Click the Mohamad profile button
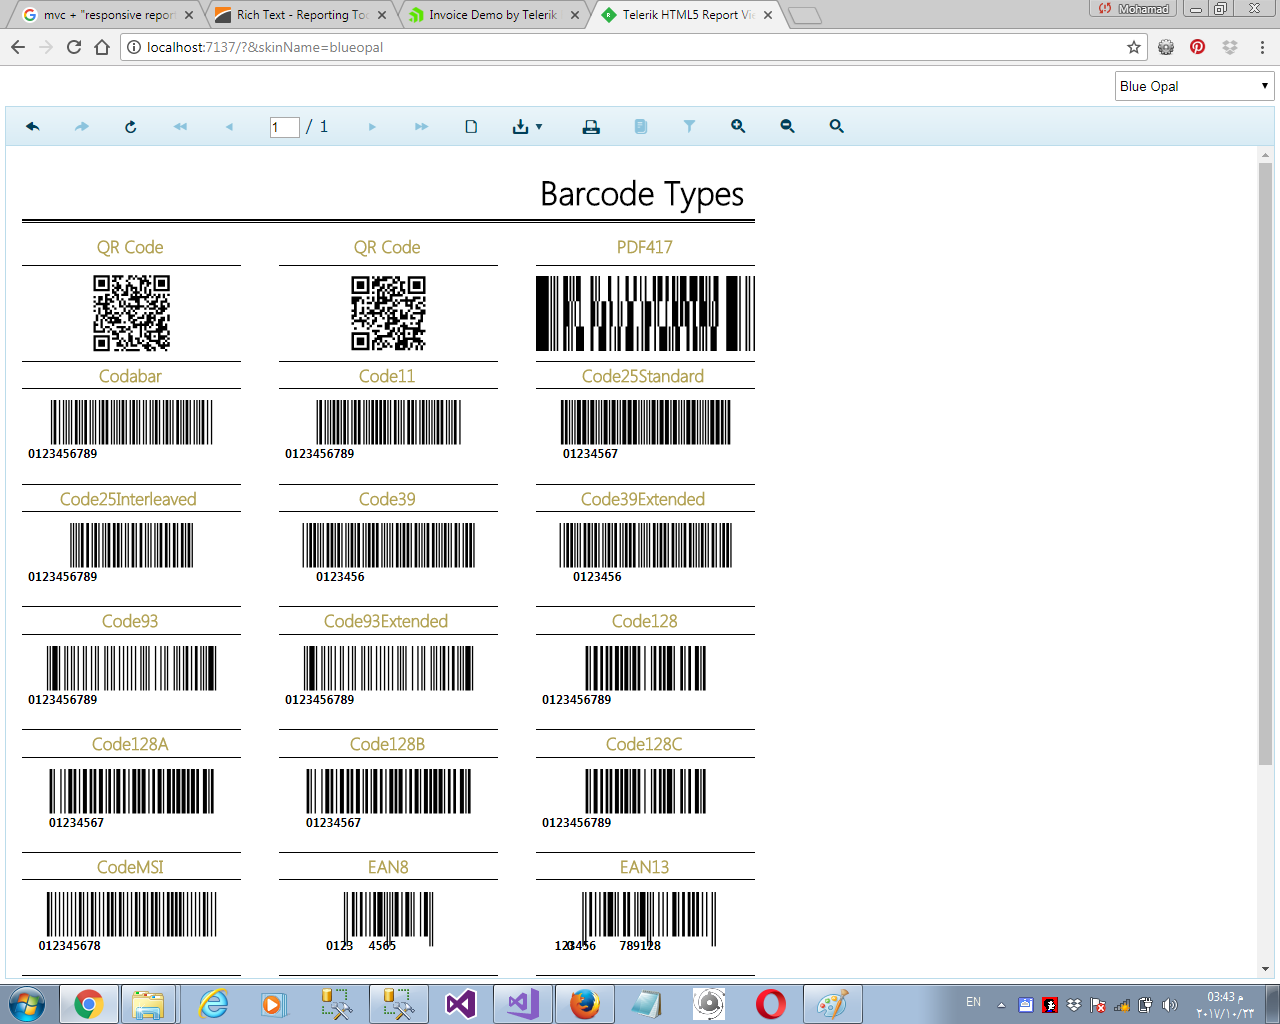 click(x=1134, y=9)
